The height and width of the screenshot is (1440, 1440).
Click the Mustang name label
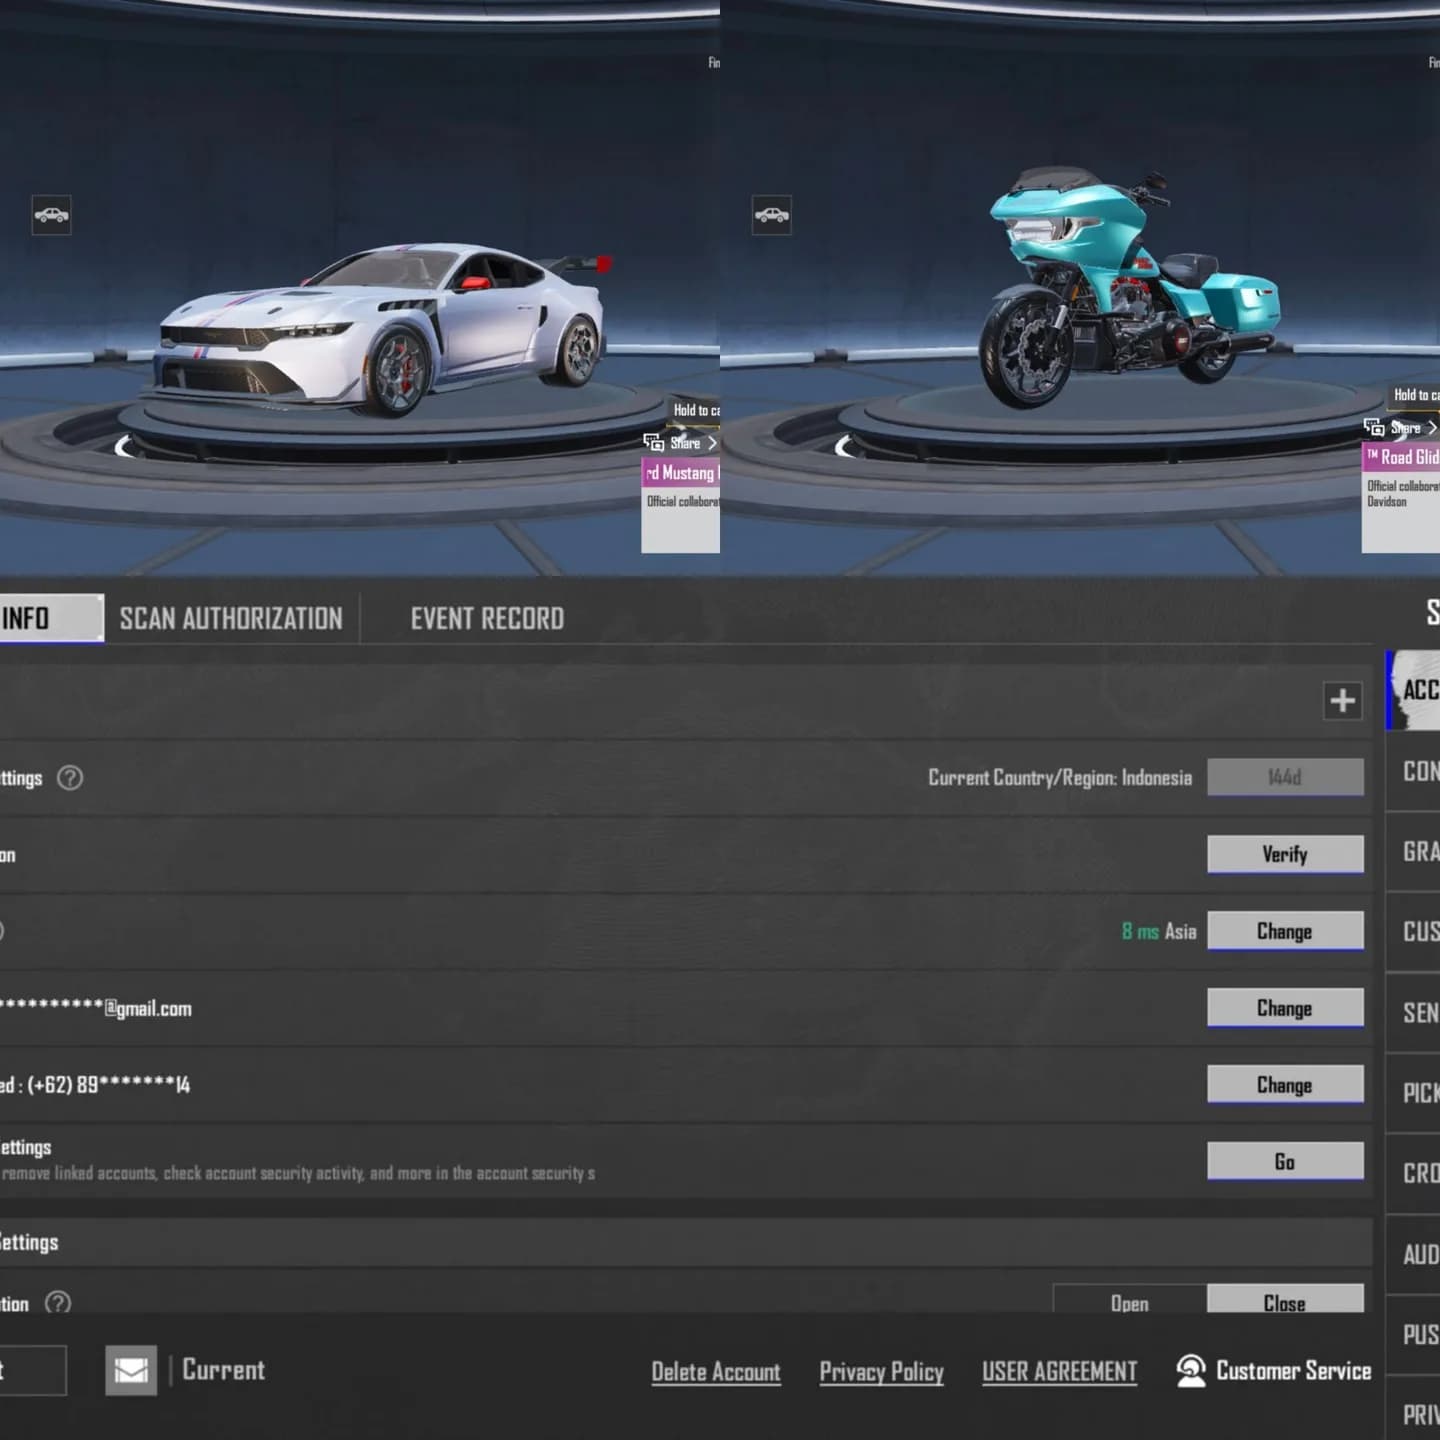coord(681,473)
